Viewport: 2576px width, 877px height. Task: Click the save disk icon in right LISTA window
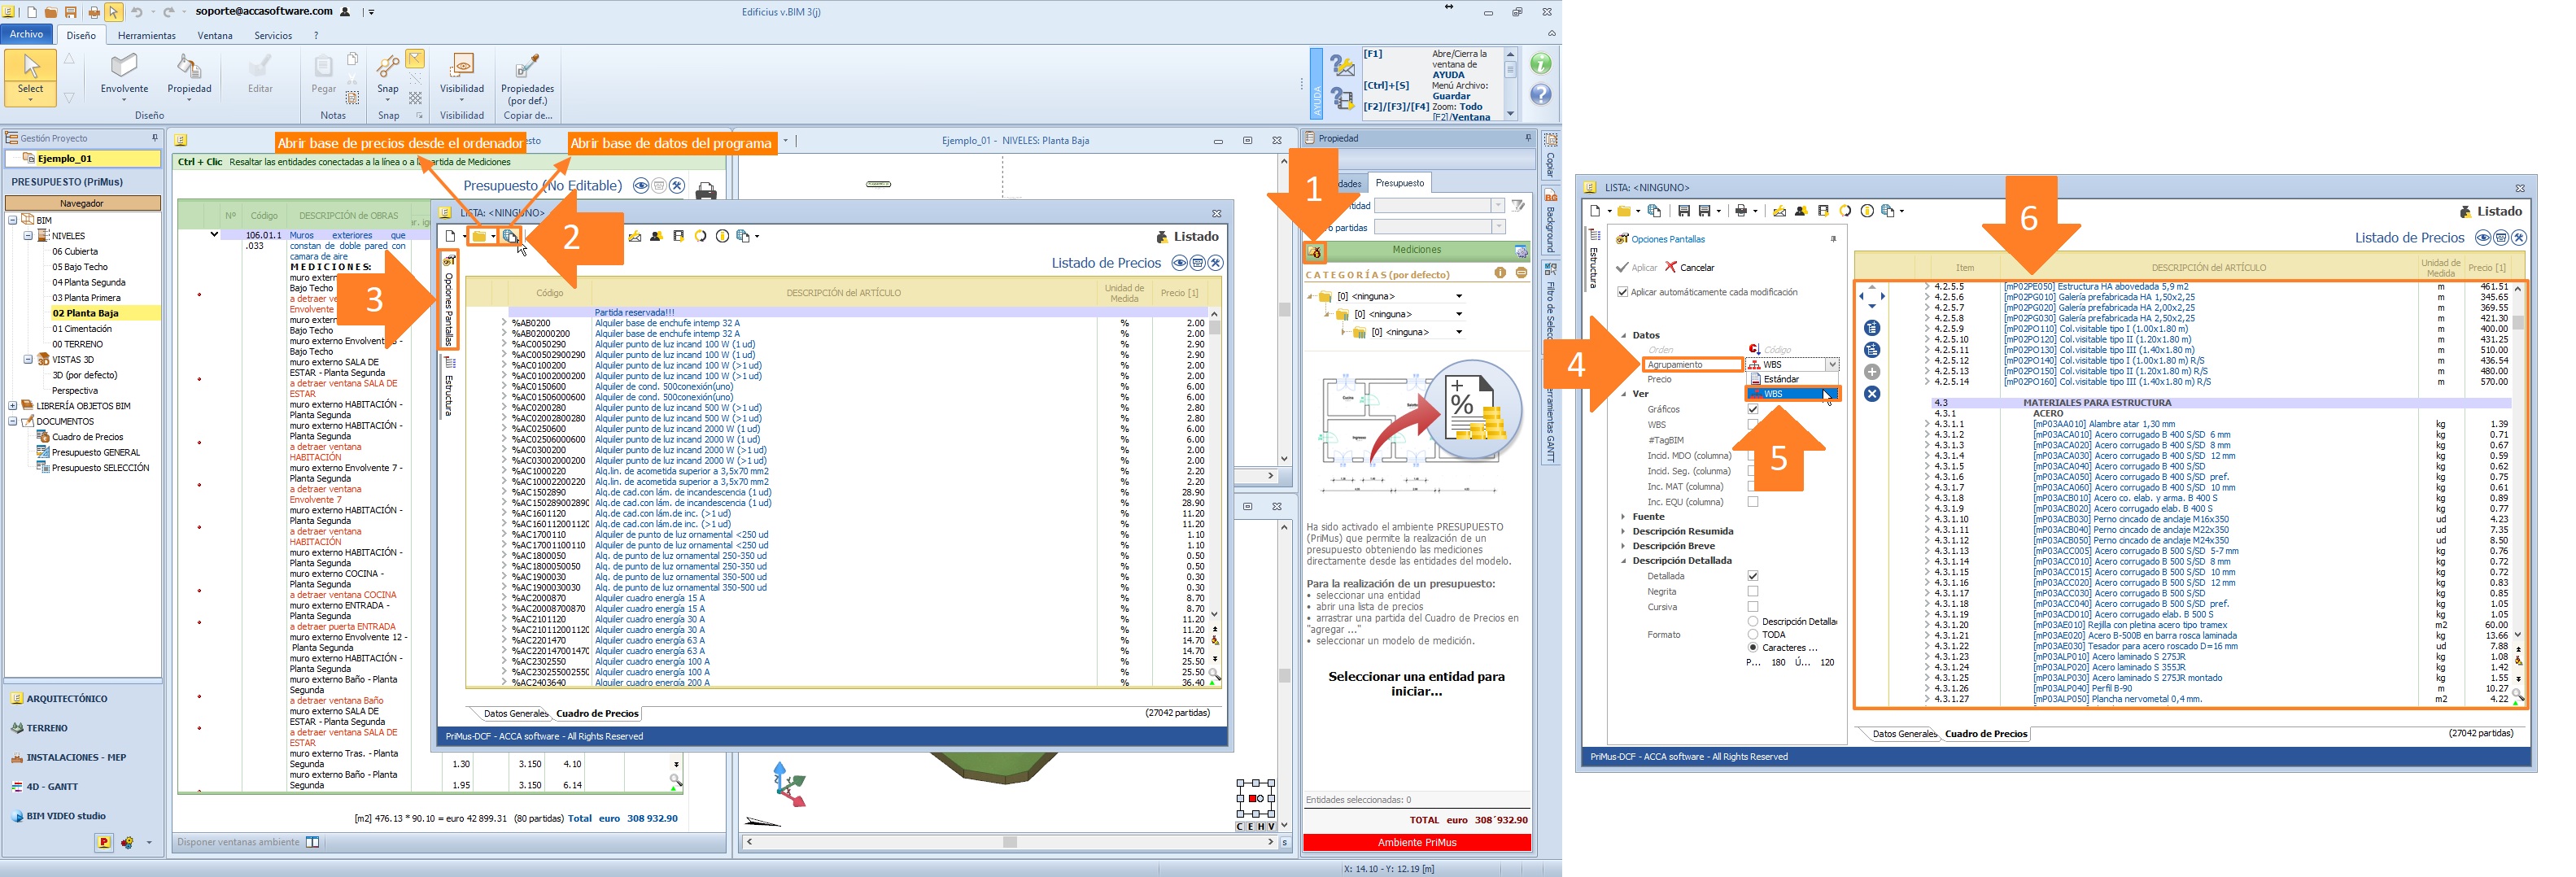tap(1684, 211)
